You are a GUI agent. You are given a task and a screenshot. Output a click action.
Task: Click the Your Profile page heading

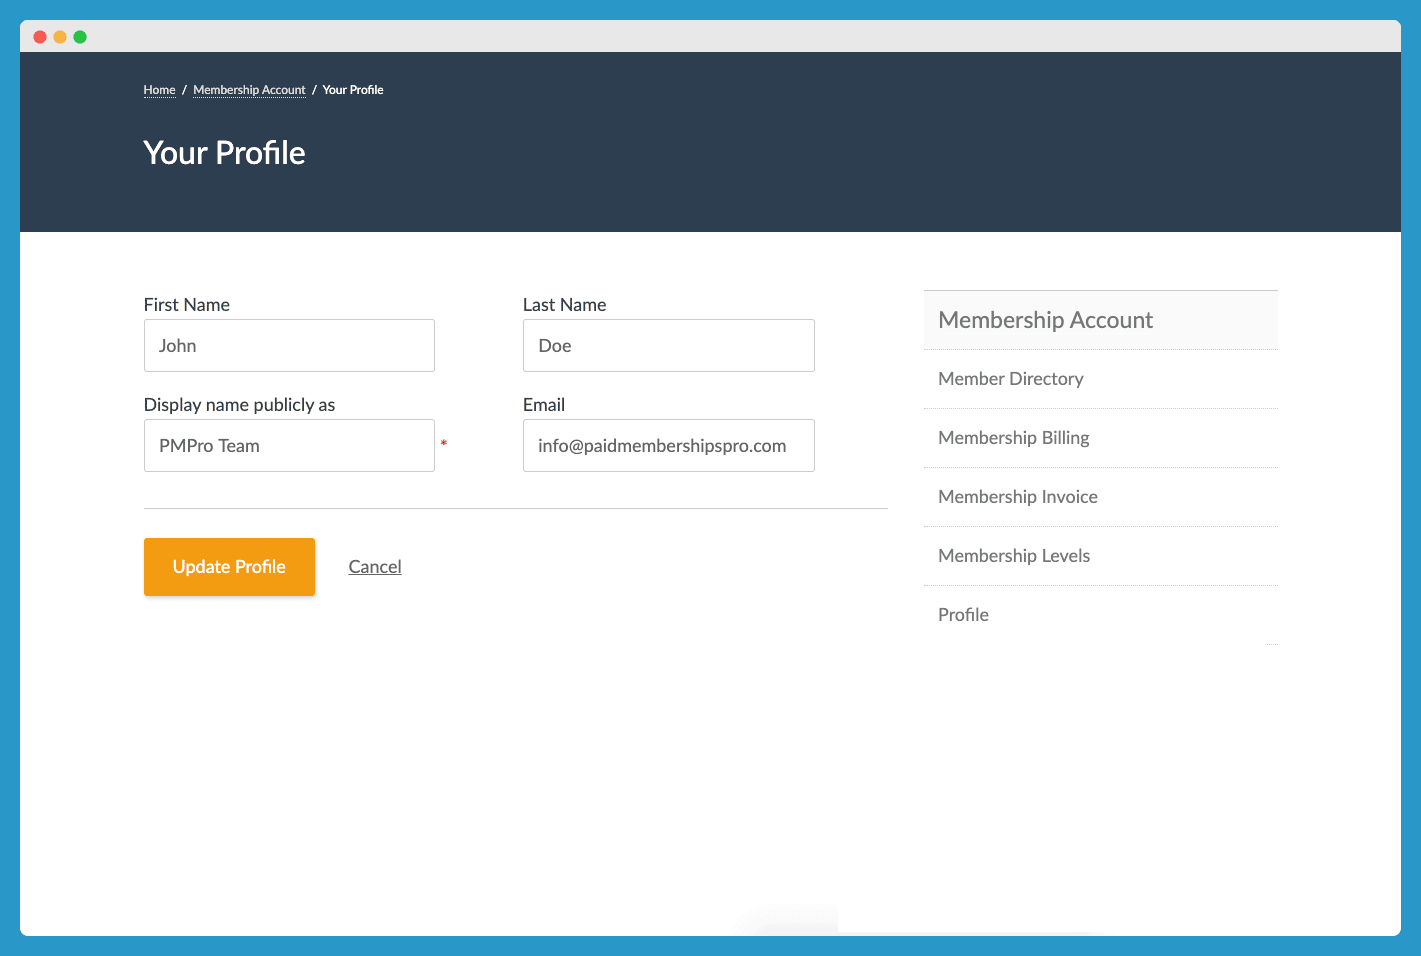224,153
